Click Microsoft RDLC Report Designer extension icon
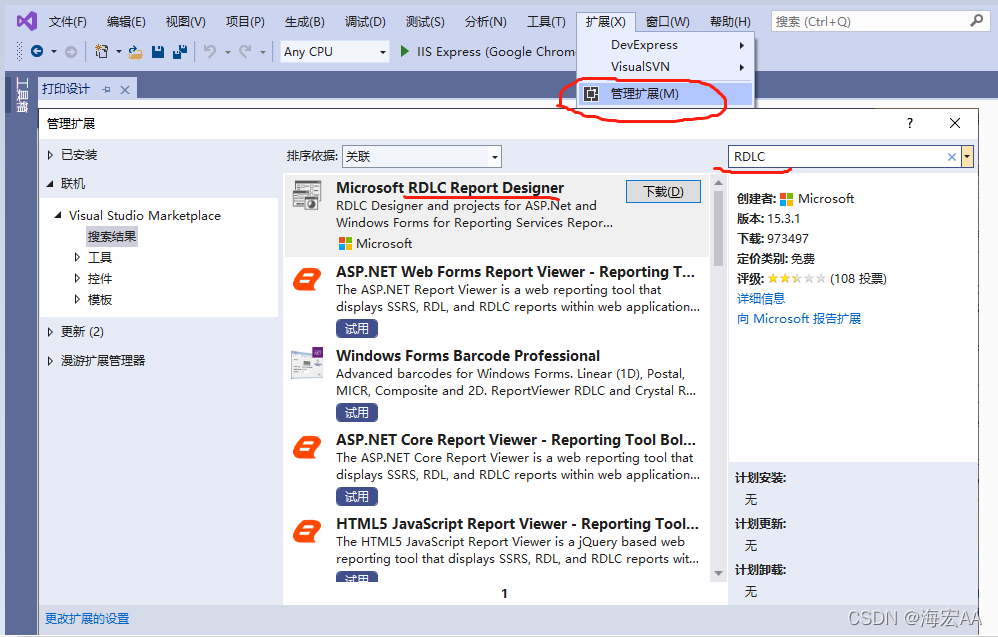998x637 pixels. coord(307,195)
